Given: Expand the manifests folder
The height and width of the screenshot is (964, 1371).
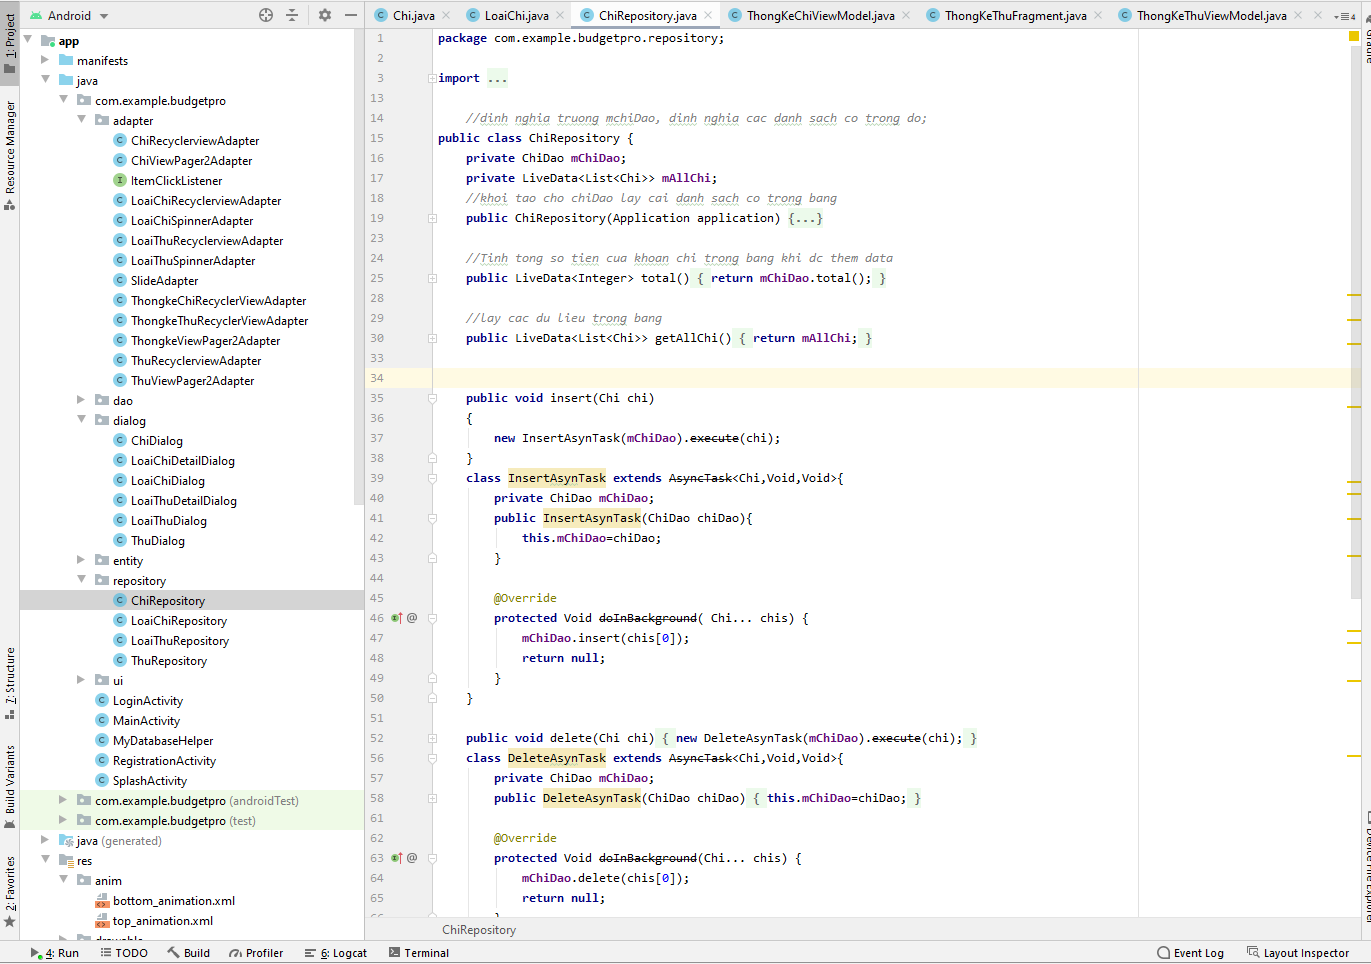Looking at the screenshot, I should (45, 60).
